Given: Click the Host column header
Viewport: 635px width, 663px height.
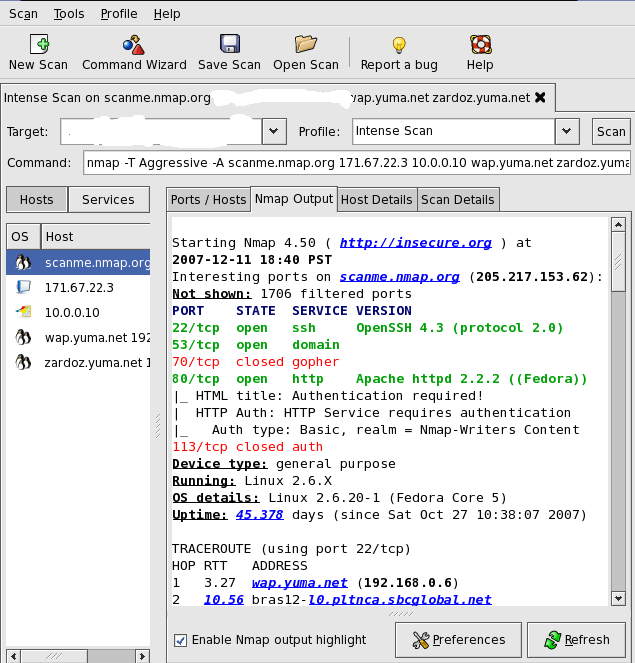Looking at the screenshot, I should click(96, 237).
